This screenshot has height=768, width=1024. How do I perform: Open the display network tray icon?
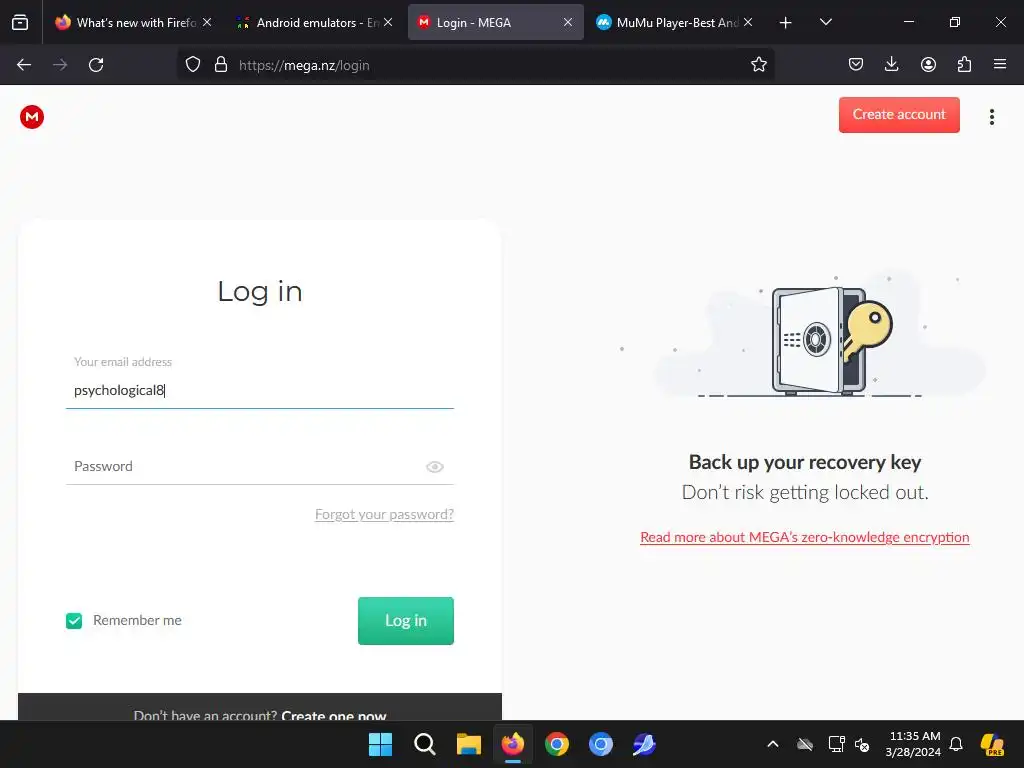[836, 744]
